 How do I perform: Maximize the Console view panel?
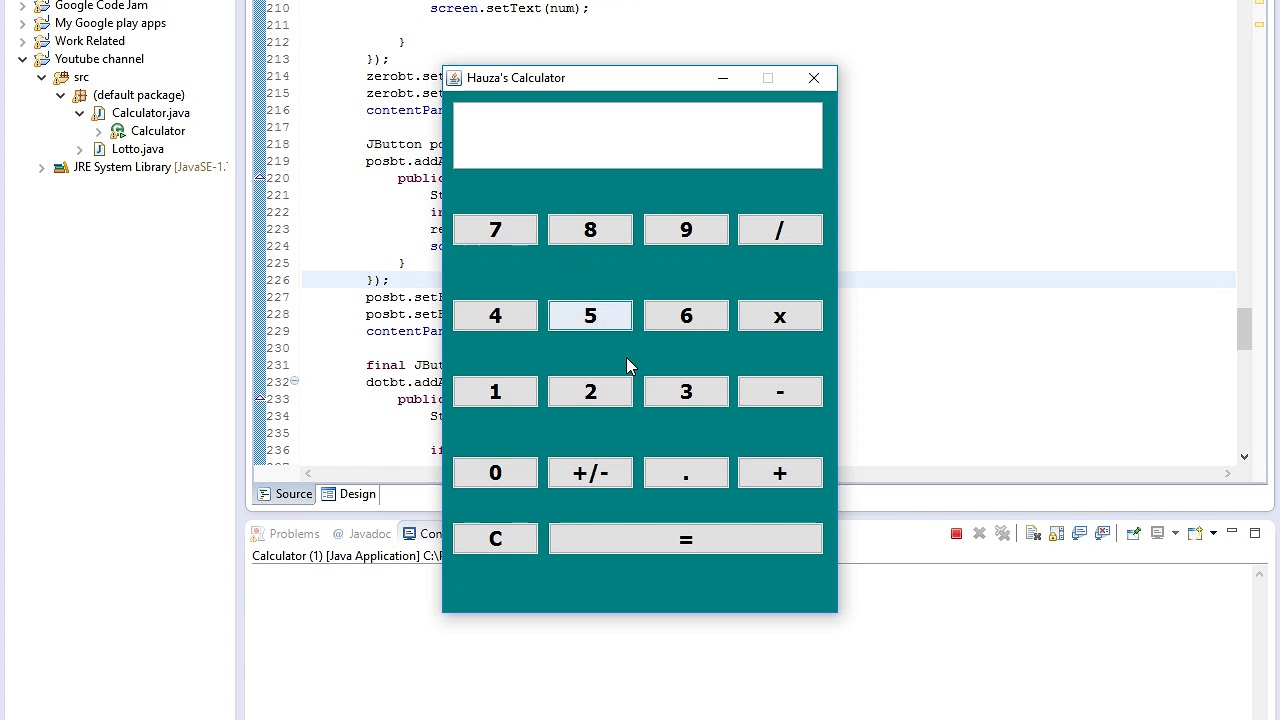pos(1255,533)
